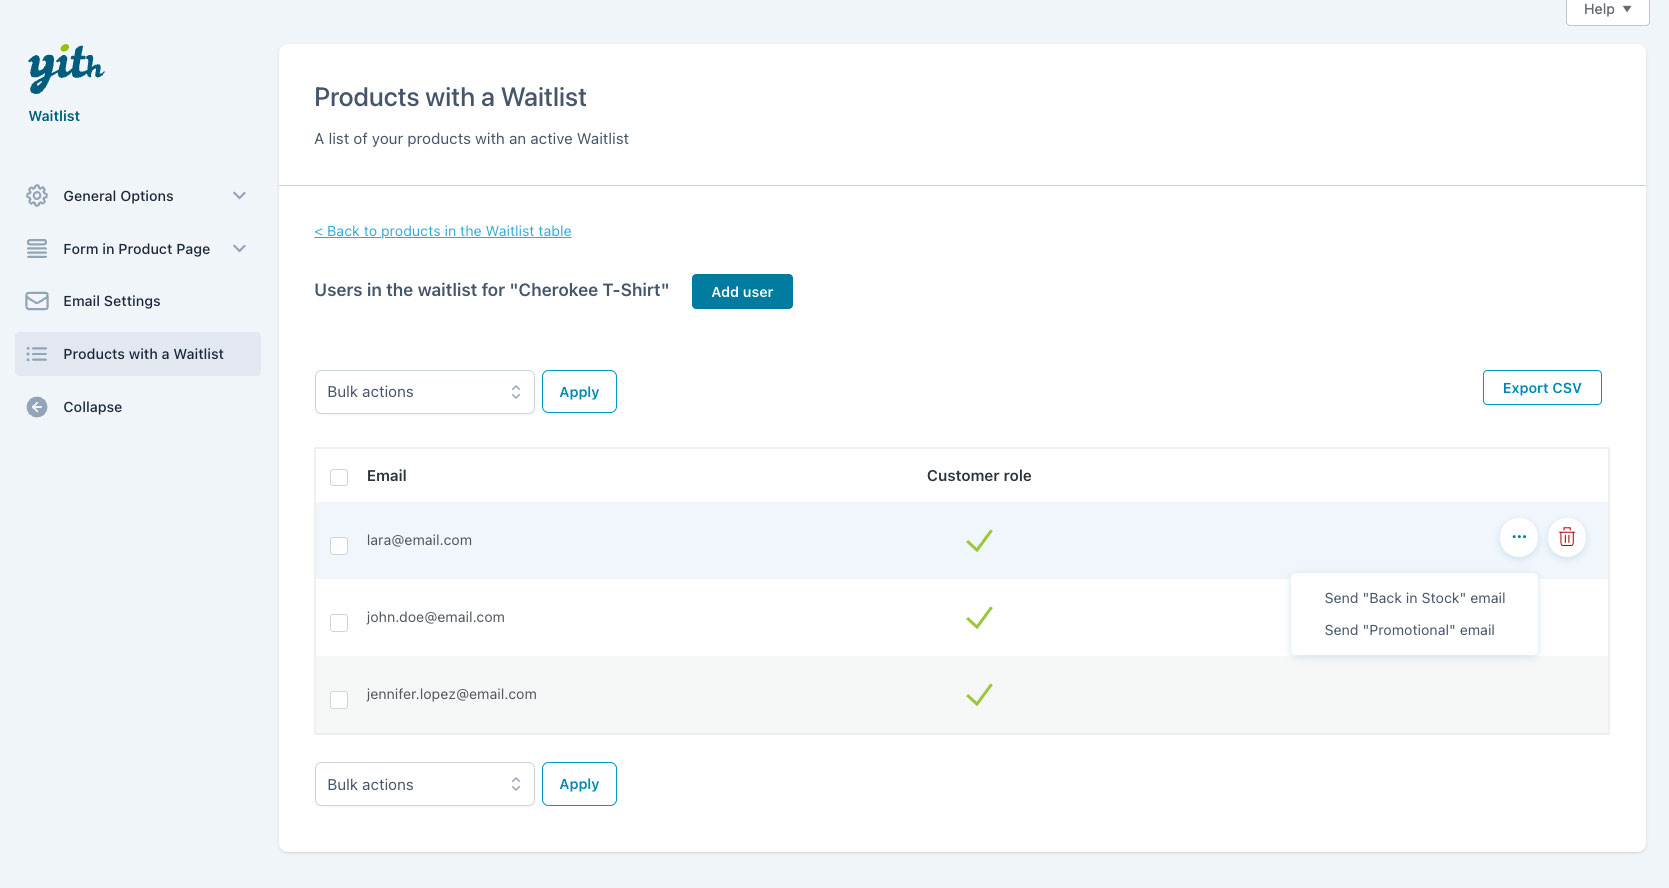Image resolution: width=1669 pixels, height=888 pixels.
Task: Click the Products with a Waitlist list icon
Action: tap(37, 354)
